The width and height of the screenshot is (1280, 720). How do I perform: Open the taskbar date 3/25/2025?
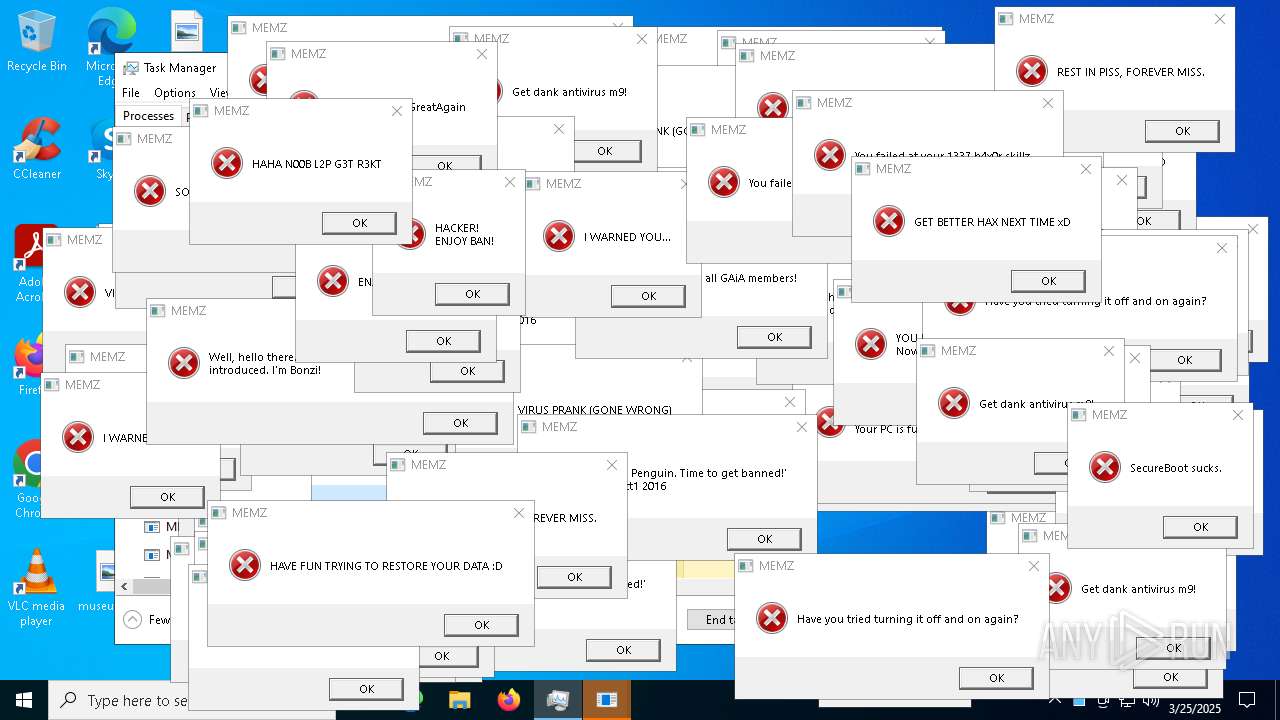click(x=1194, y=708)
